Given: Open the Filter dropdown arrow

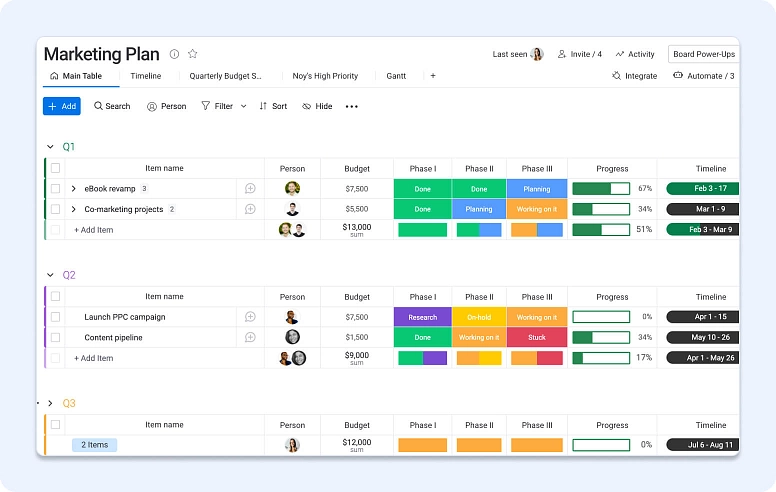Looking at the screenshot, I should pyautogui.click(x=243, y=106).
